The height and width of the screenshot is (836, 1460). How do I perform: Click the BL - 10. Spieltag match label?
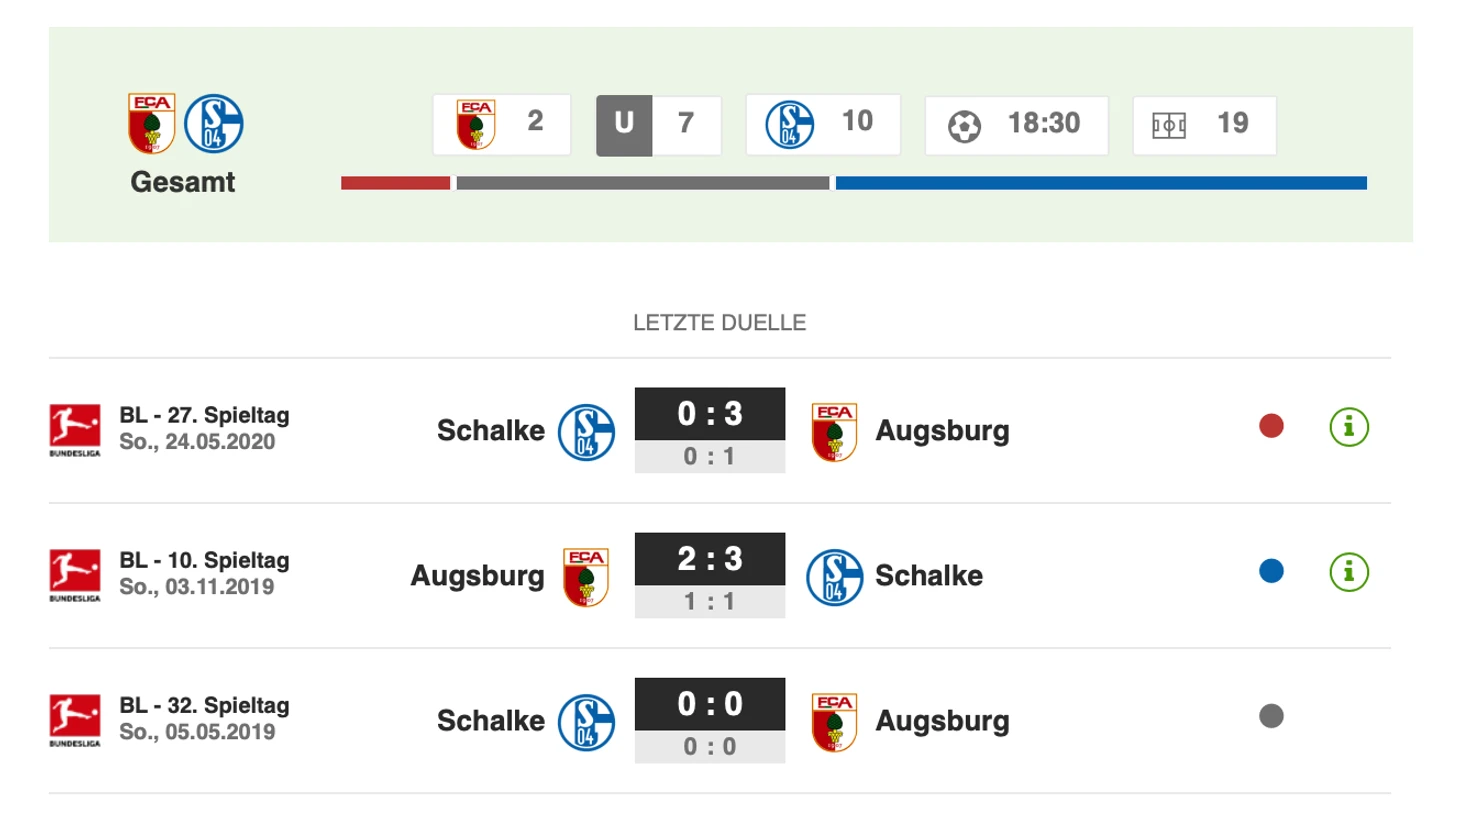[204, 560]
